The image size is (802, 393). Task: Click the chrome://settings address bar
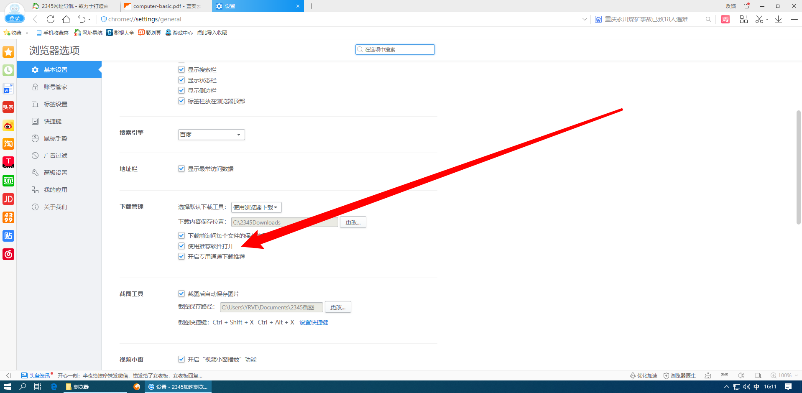tap(340, 19)
